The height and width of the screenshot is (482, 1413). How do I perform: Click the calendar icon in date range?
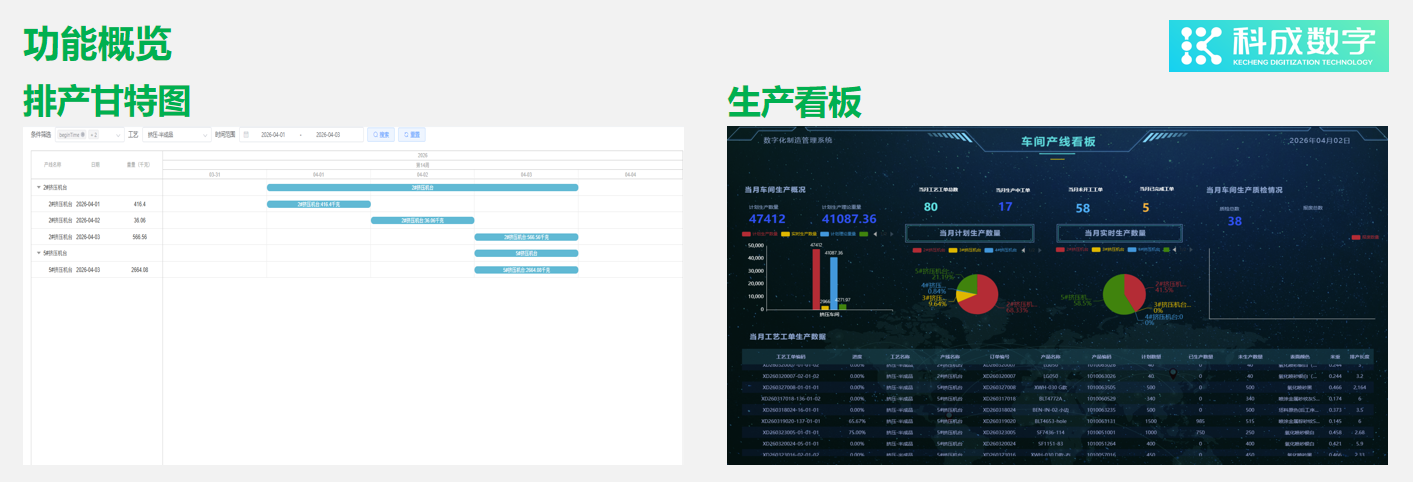[x=246, y=134]
